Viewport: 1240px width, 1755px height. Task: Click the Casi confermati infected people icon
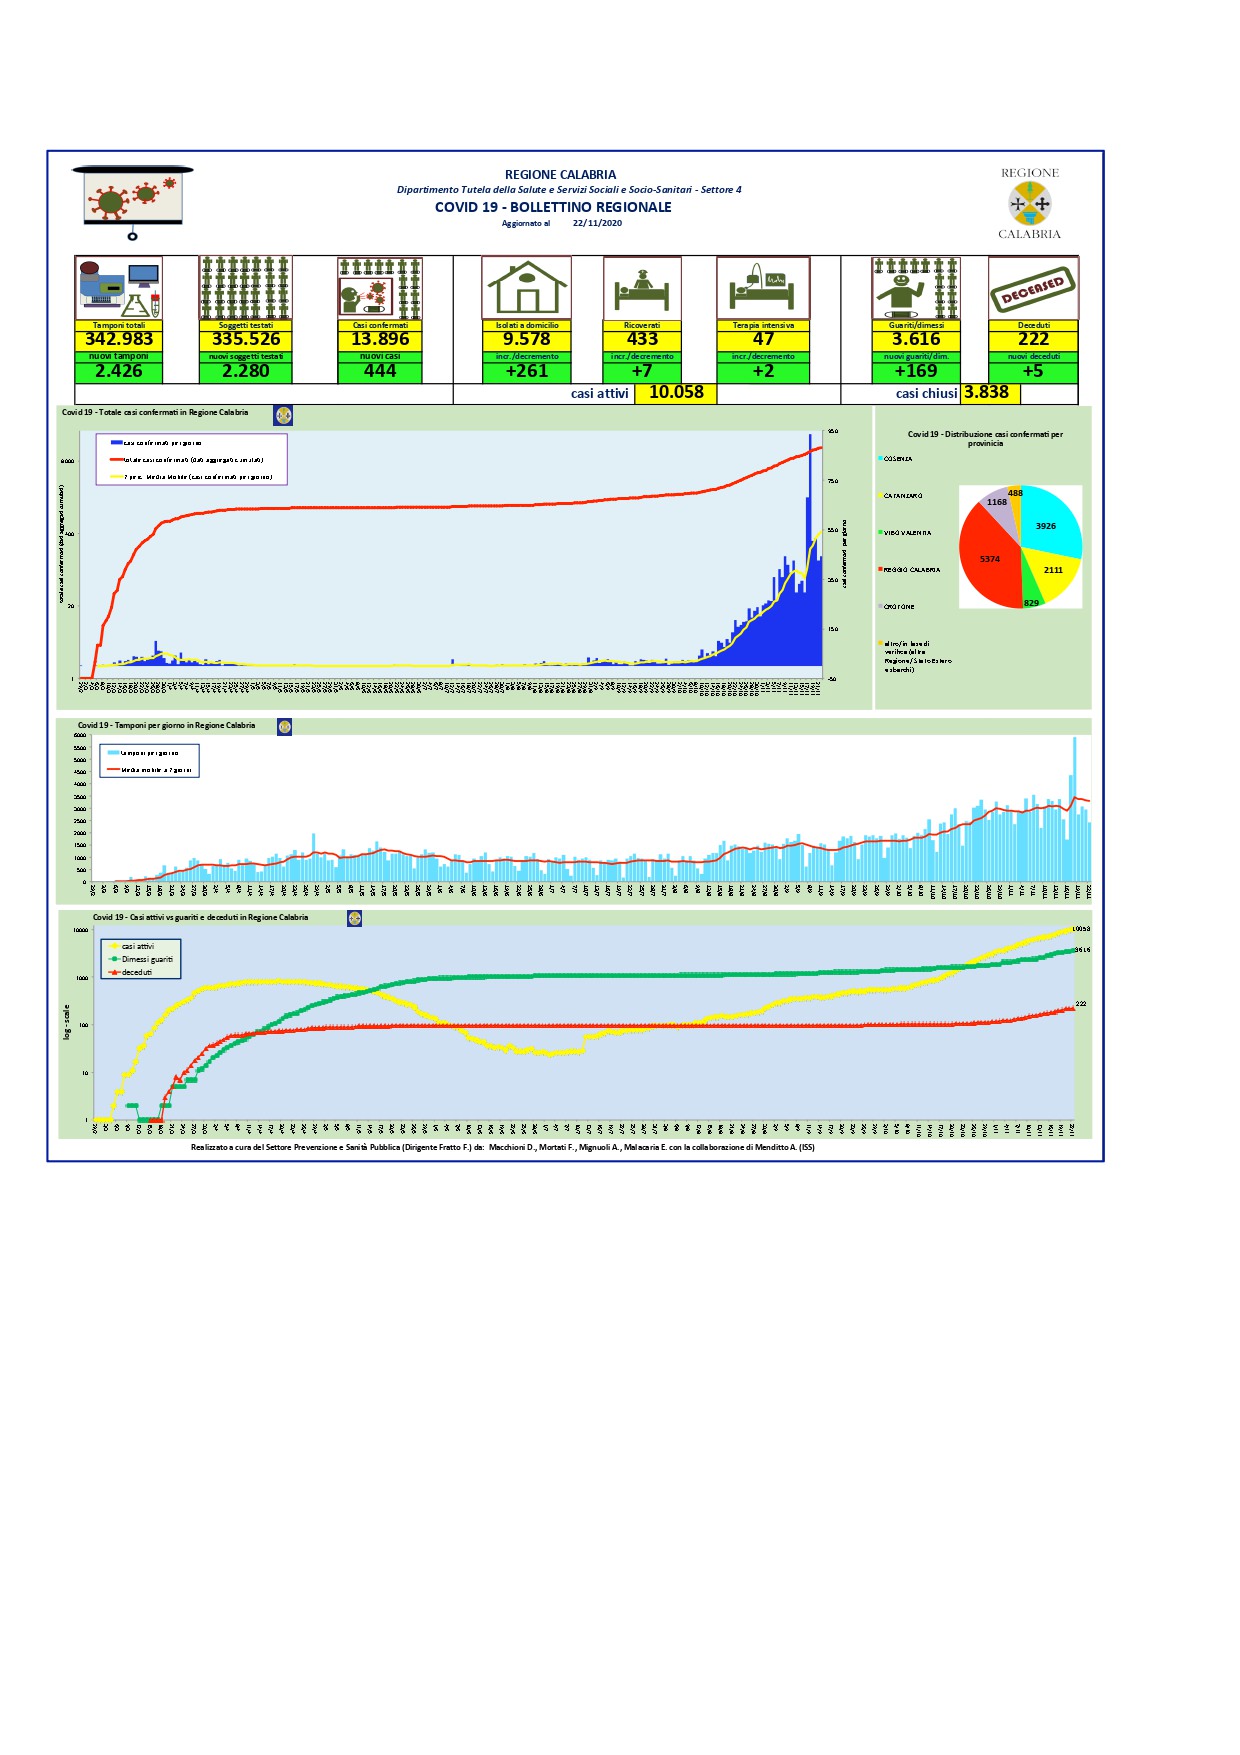[380, 288]
